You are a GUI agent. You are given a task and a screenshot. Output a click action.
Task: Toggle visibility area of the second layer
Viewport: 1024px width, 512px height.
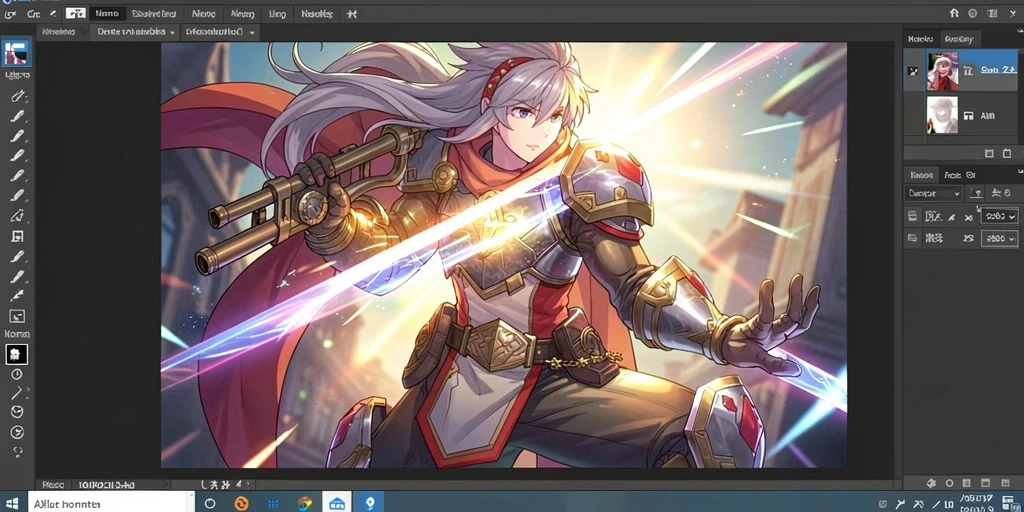[x=912, y=116]
